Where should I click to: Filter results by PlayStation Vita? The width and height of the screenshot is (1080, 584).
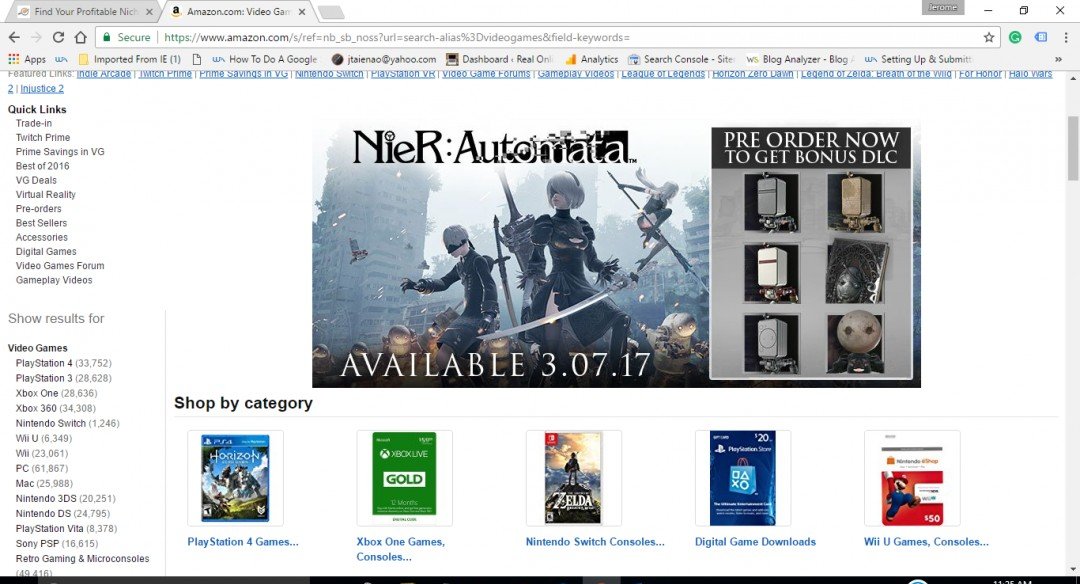tap(50, 529)
